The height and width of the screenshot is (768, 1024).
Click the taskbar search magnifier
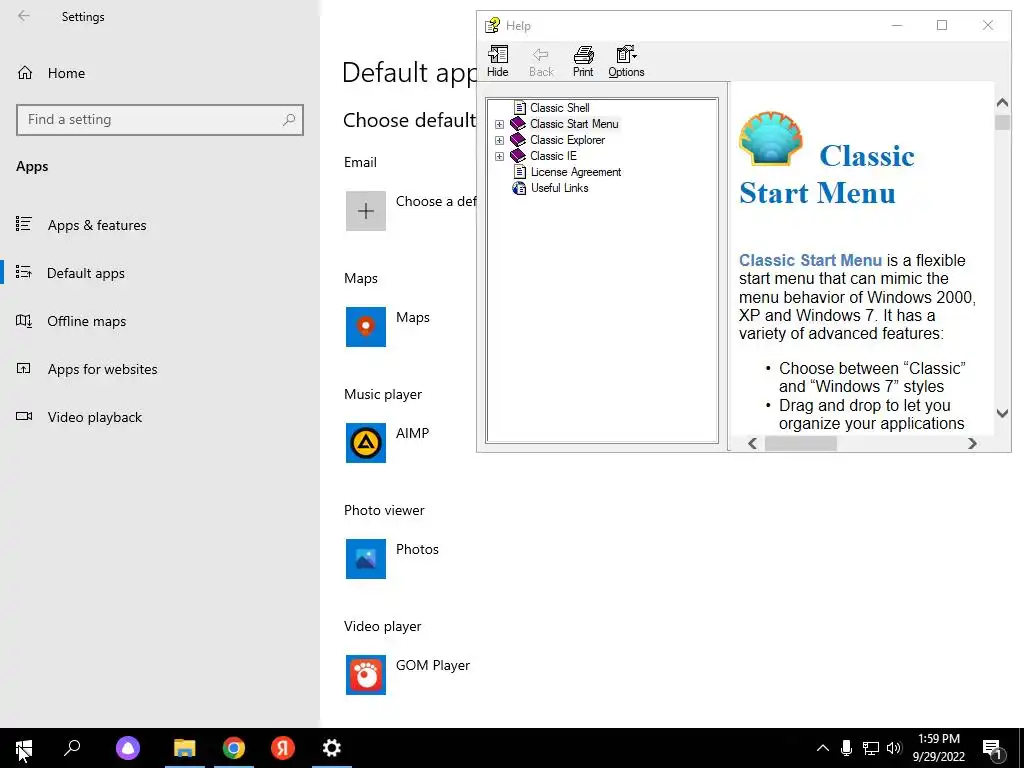click(x=72, y=748)
